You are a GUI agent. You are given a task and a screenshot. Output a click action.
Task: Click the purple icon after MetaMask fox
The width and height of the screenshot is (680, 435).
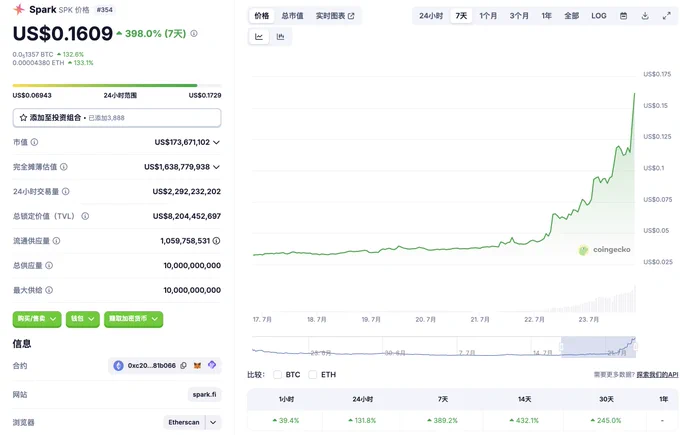212,365
